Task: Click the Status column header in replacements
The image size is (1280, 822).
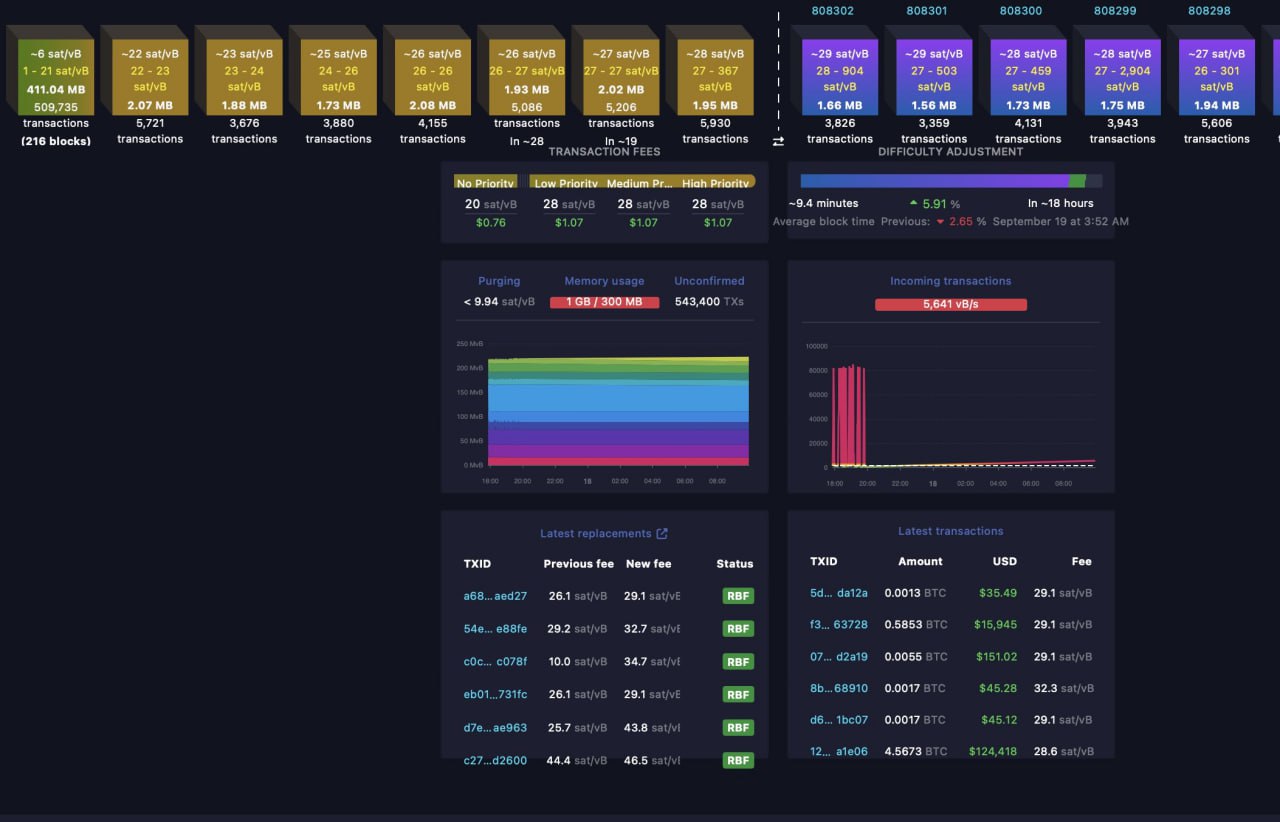Action: click(735, 564)
